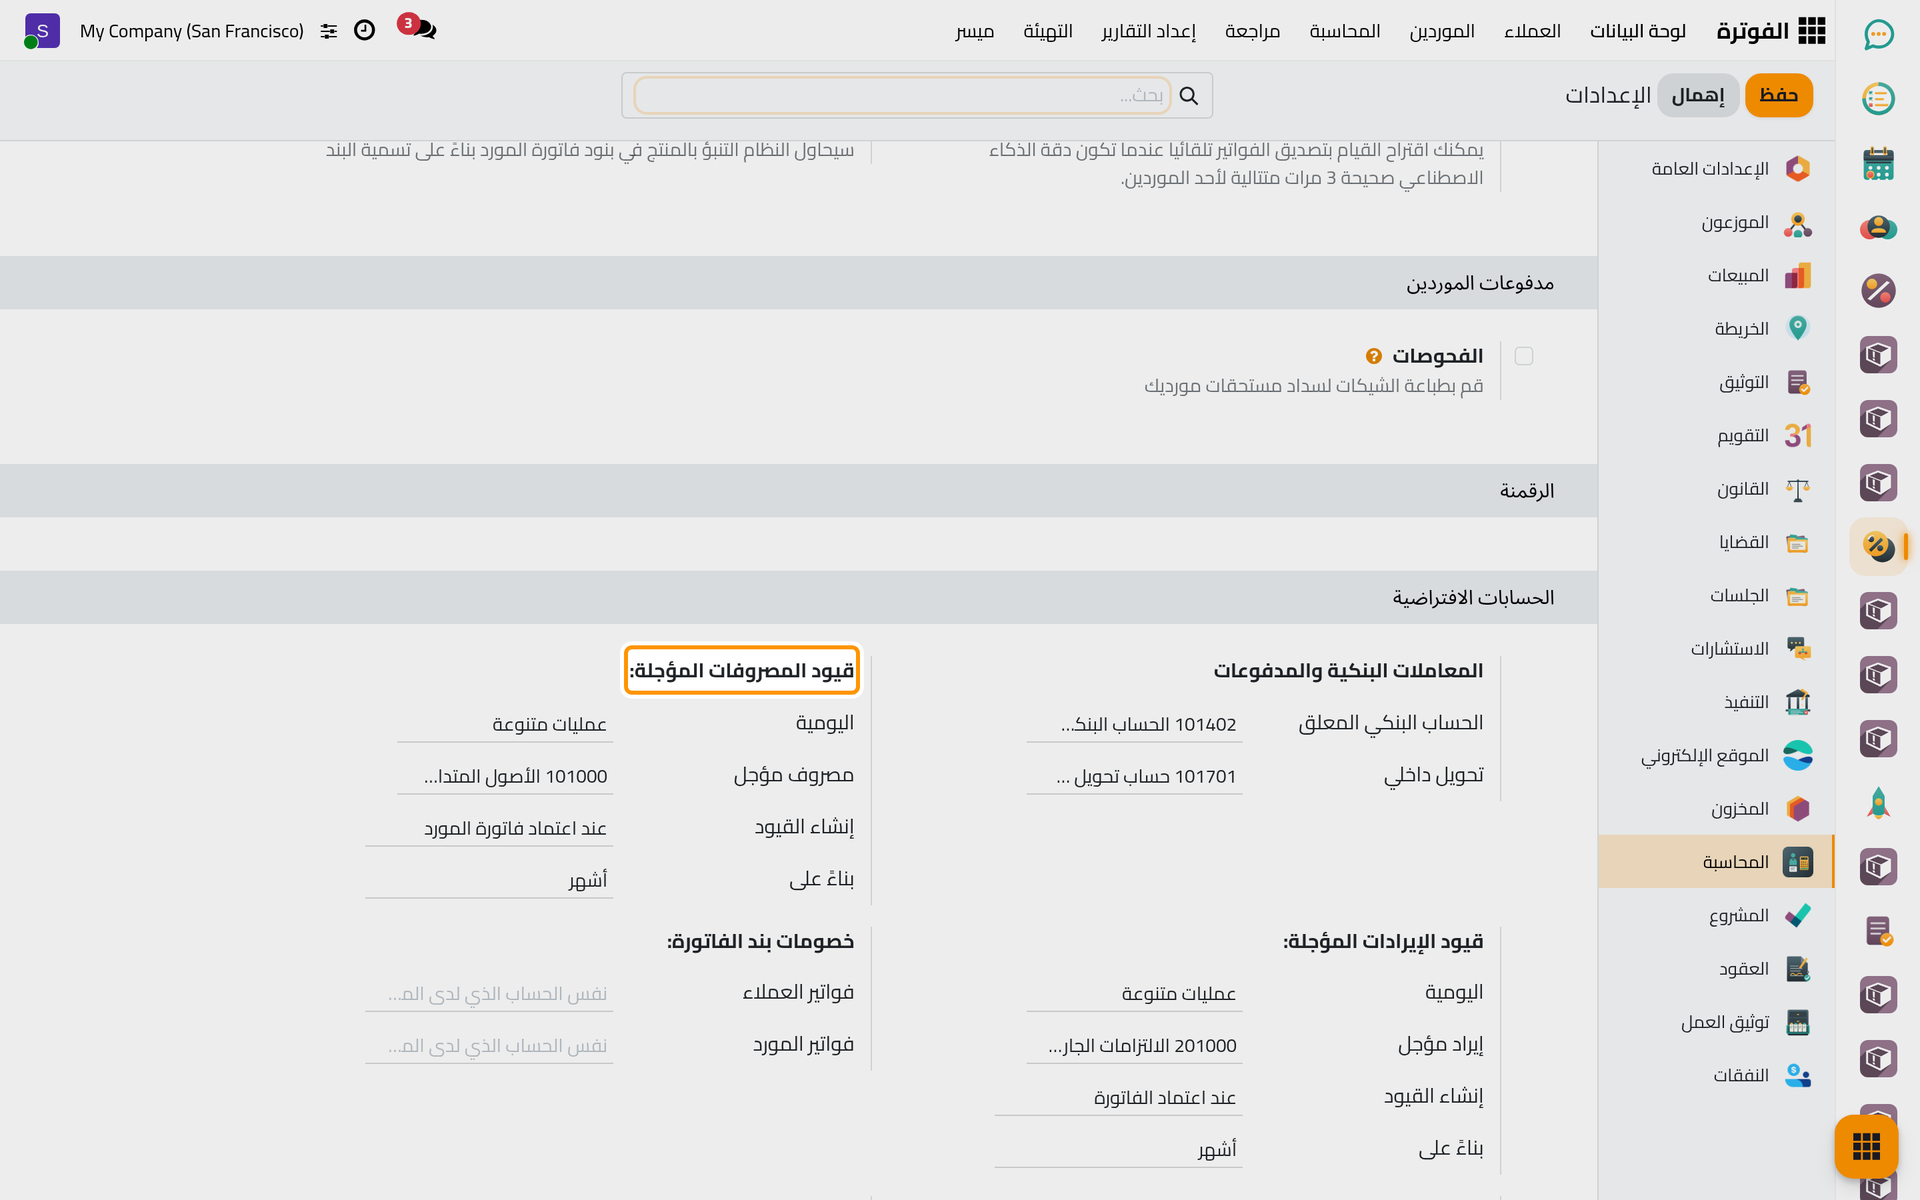Select المحاسبة in the settings sidebar

1716,862
